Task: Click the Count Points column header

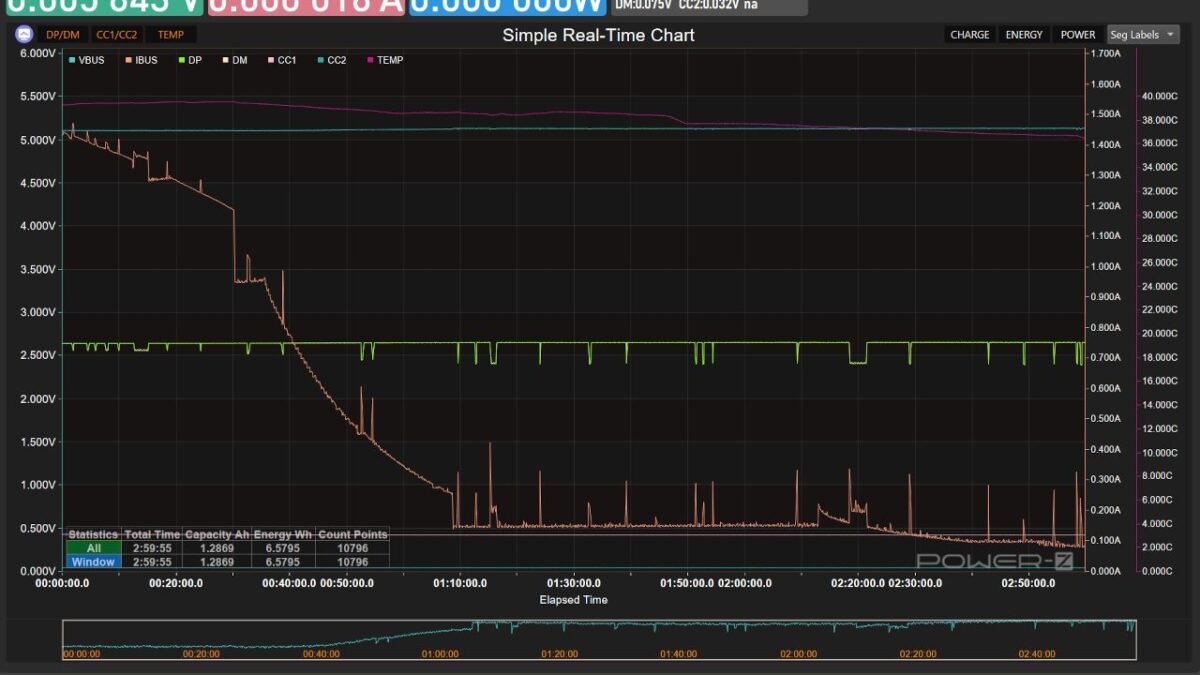Action: tap(352, 535)
